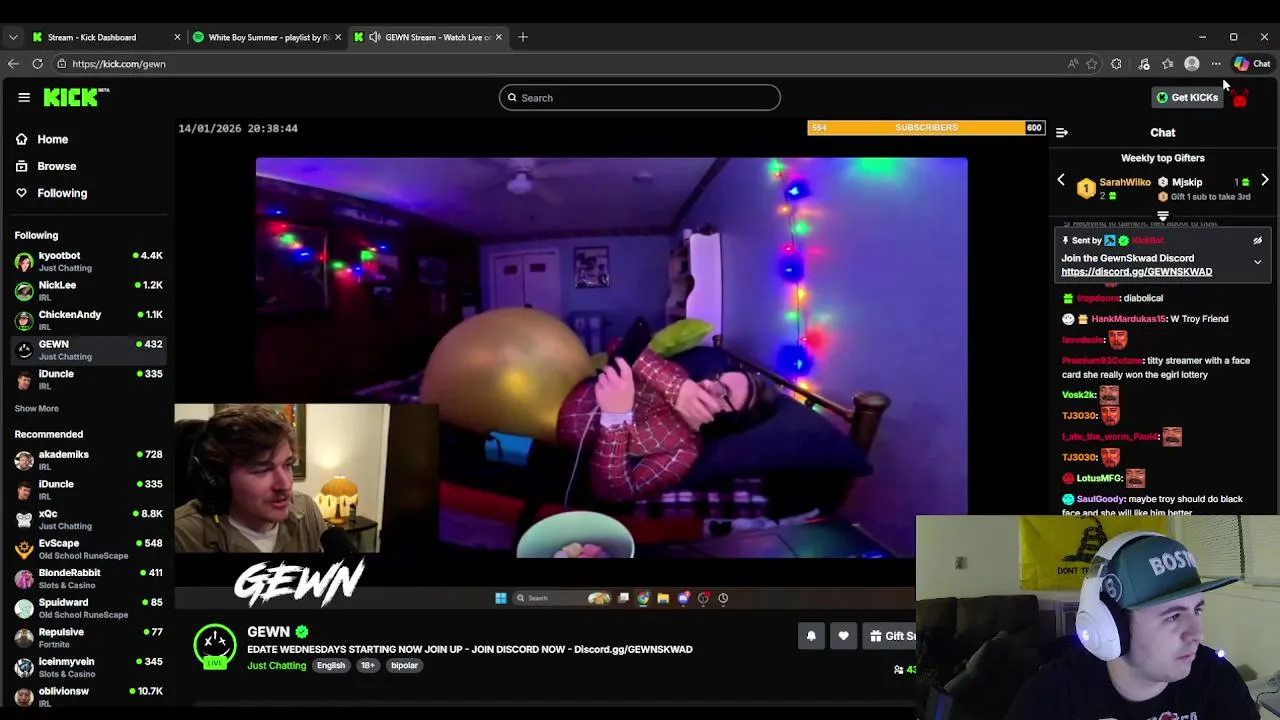Screen dimensions: 1280x720
Task: Expand the pinned message chevron
Action: [x=1258, y=262]
